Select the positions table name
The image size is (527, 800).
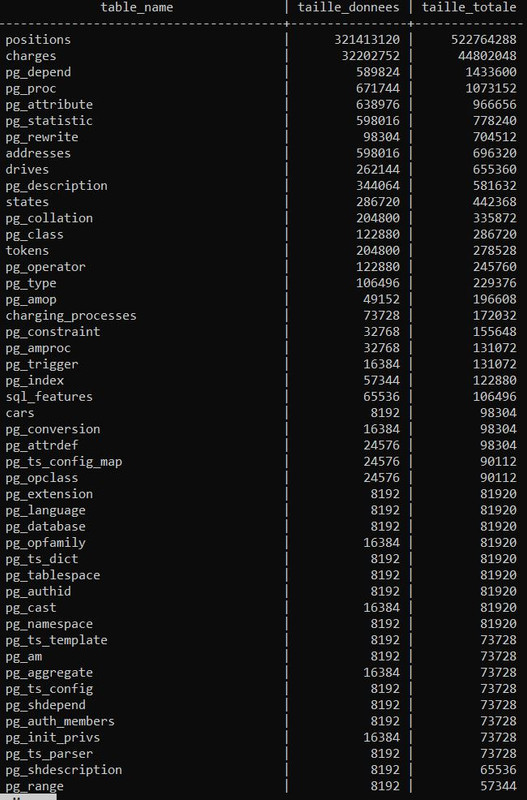(x=38, y=40)
